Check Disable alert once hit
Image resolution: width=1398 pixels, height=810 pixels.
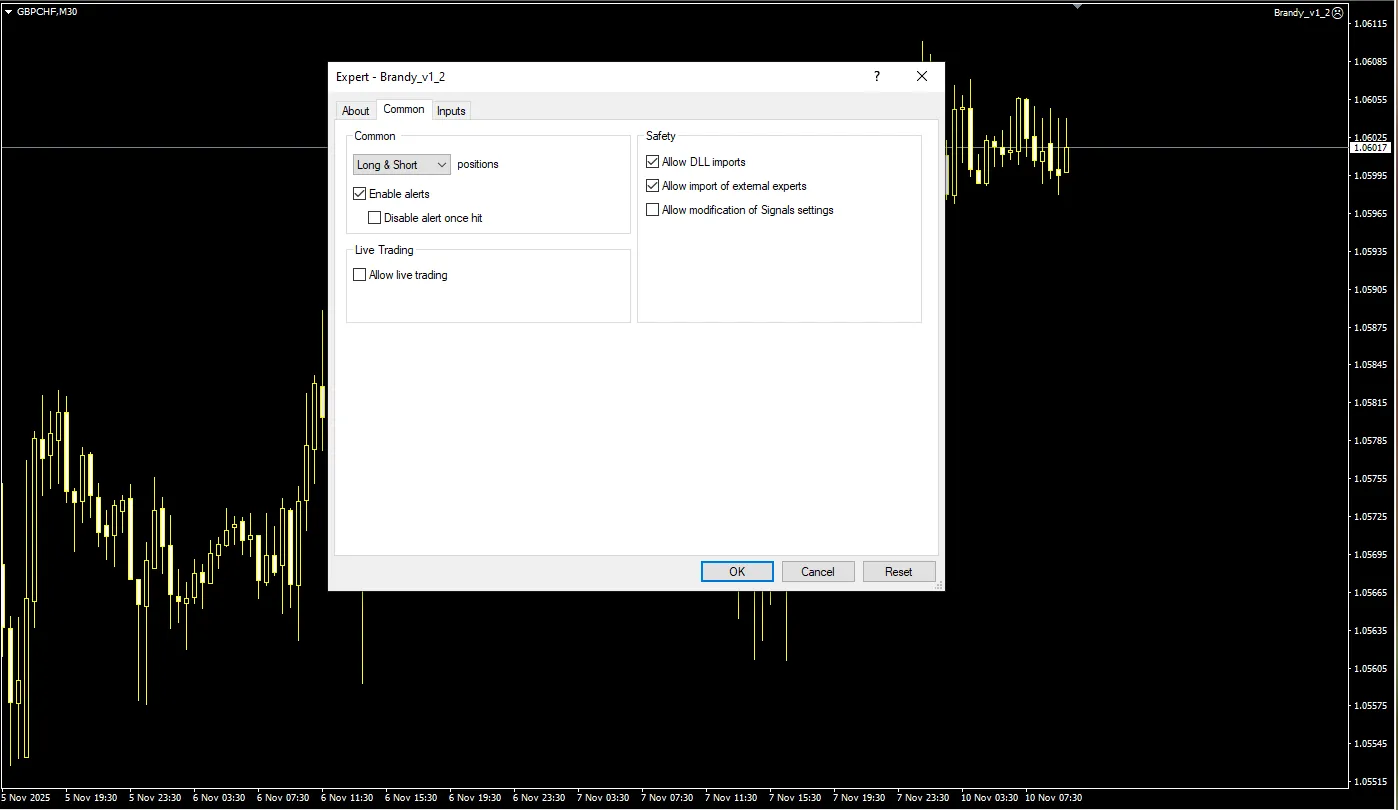tap(375, 218)
